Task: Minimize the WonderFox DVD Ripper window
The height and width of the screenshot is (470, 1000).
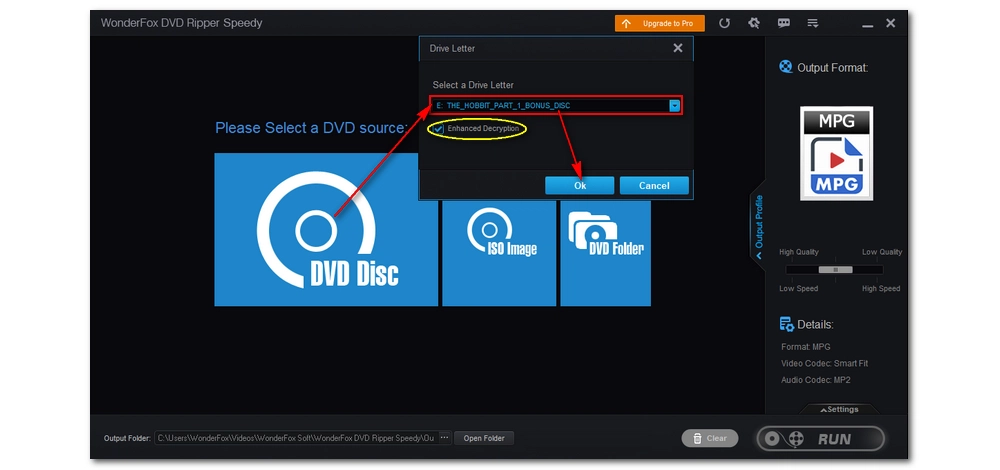Action: tap(867, 24)
